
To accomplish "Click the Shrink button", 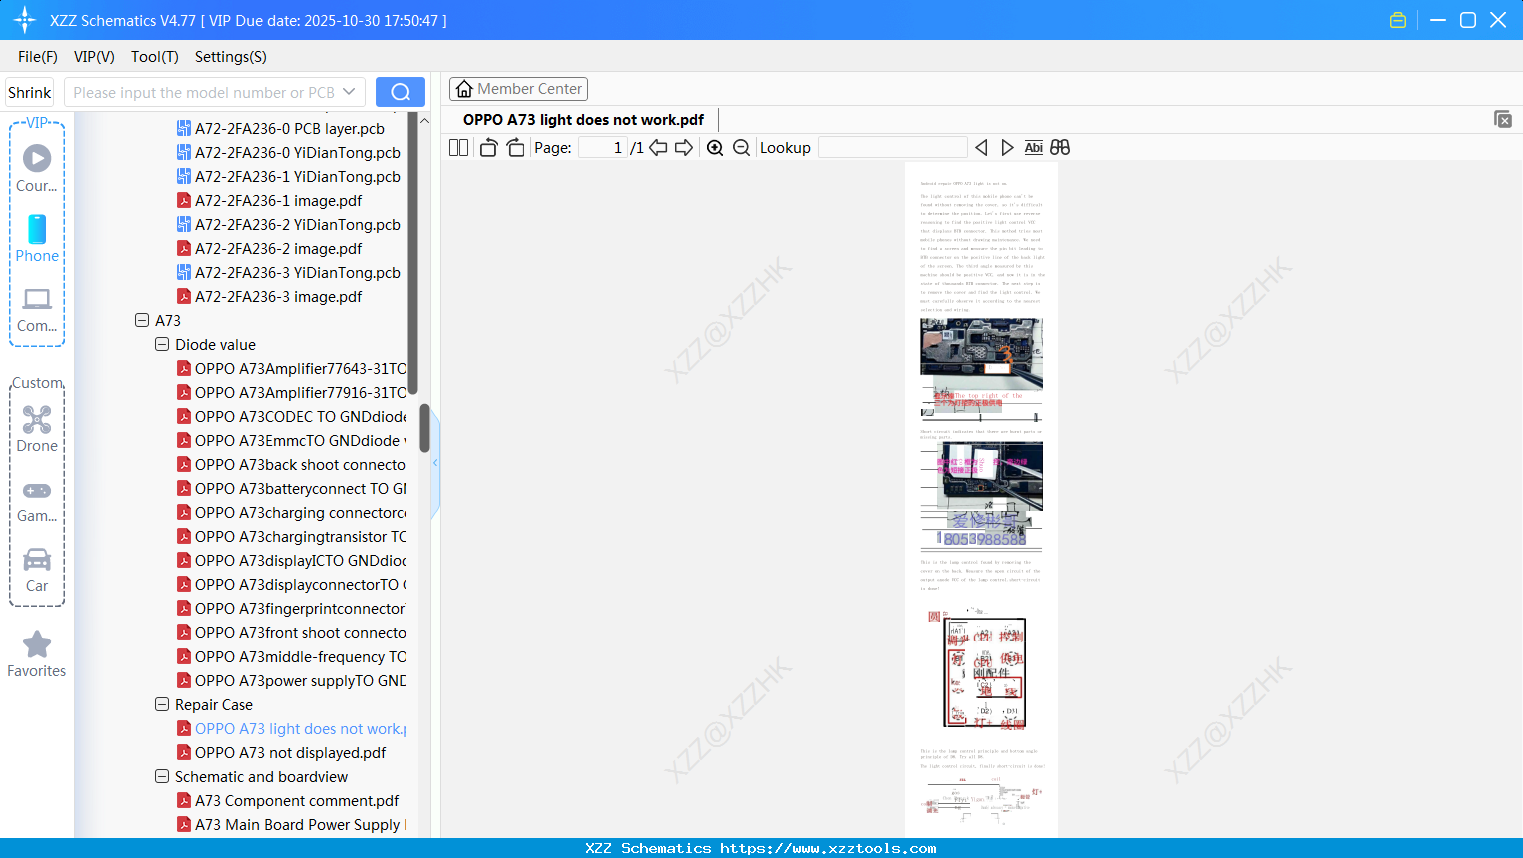I will [29, 92].
